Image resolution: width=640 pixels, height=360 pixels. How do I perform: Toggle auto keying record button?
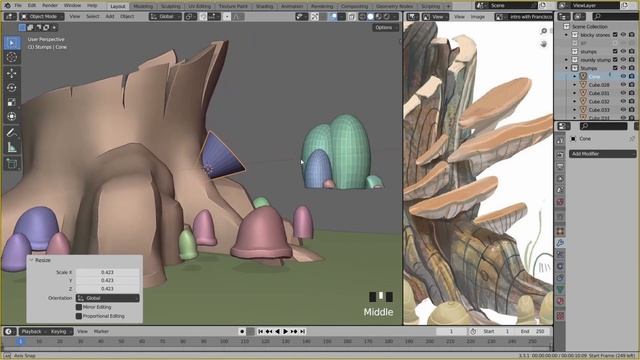click(242, 331)
